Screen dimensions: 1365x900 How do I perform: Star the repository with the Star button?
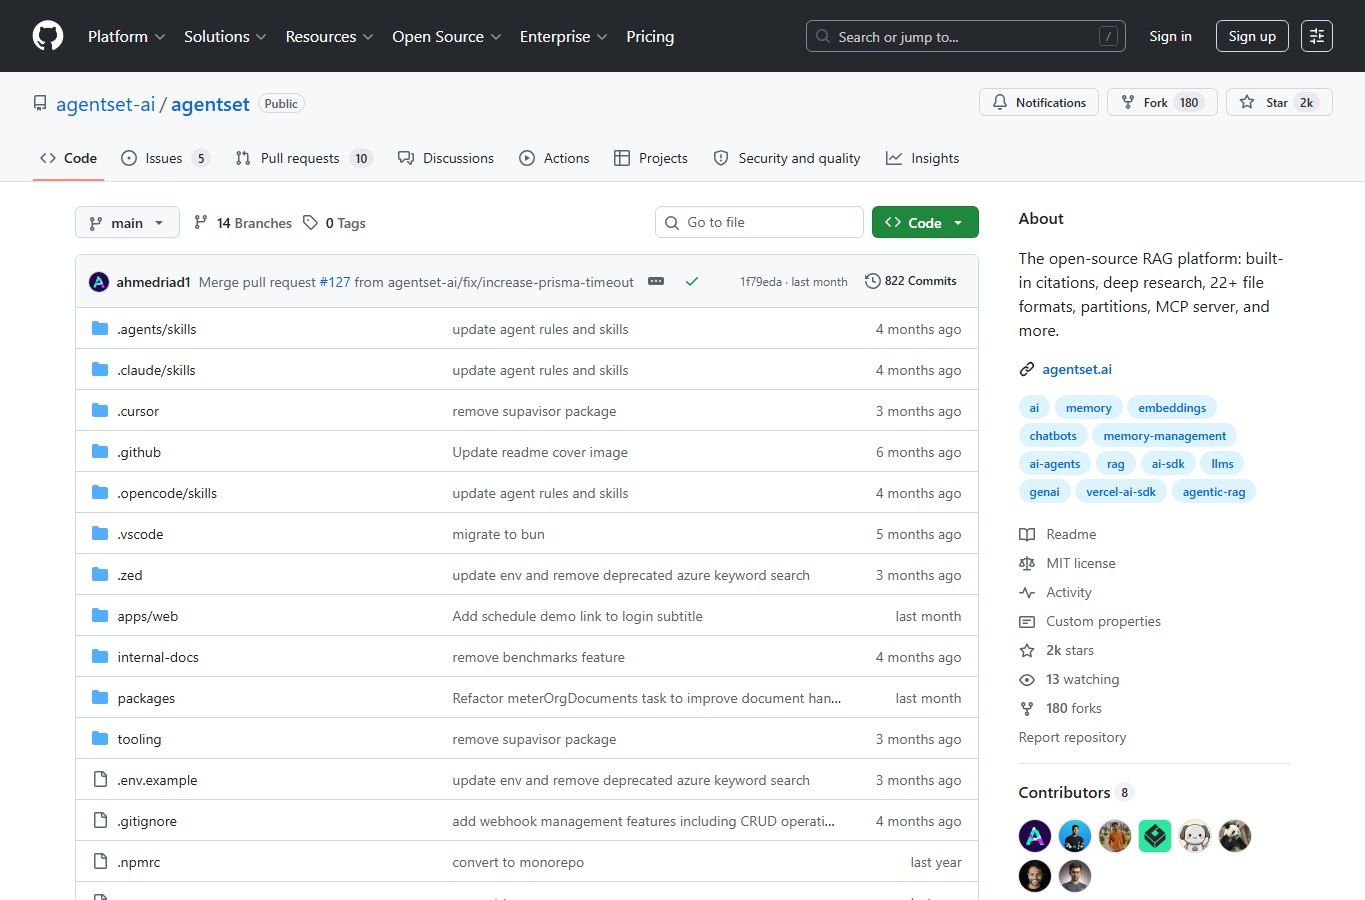click(1279, 102)
